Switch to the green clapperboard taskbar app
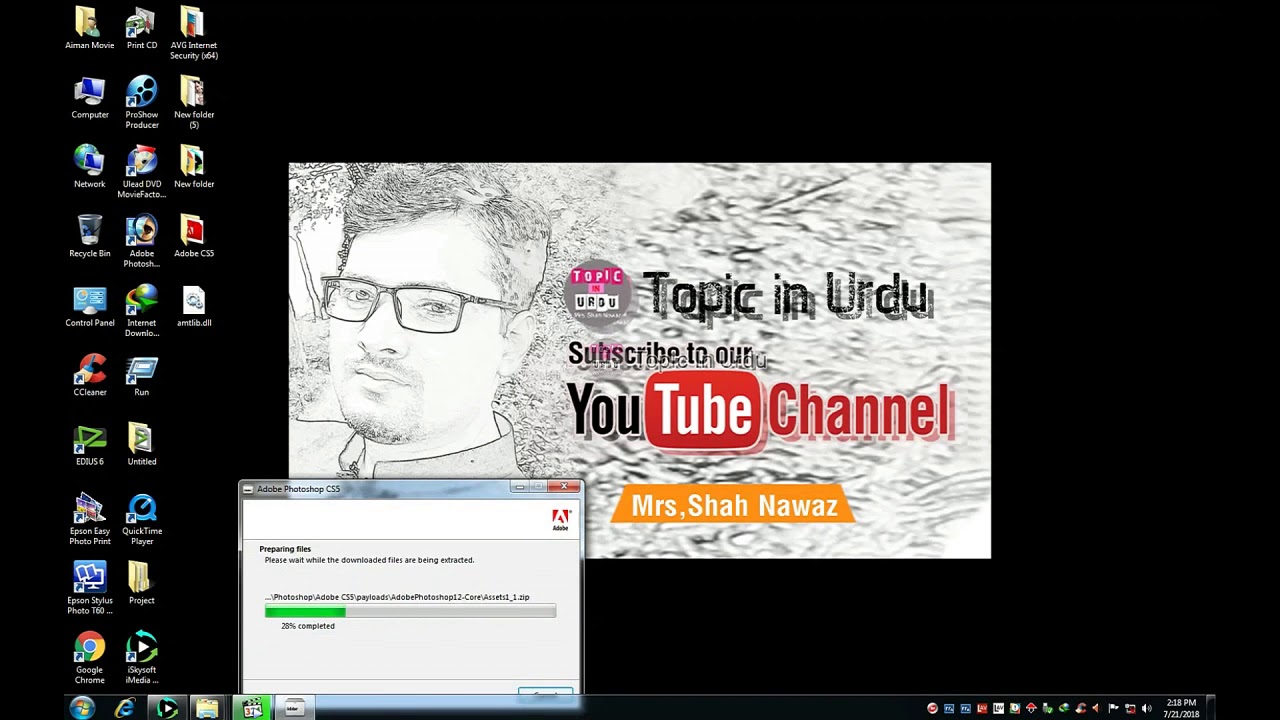Image resolution: width=1280 pixels, height=720 pixels. tap(253, 708)
